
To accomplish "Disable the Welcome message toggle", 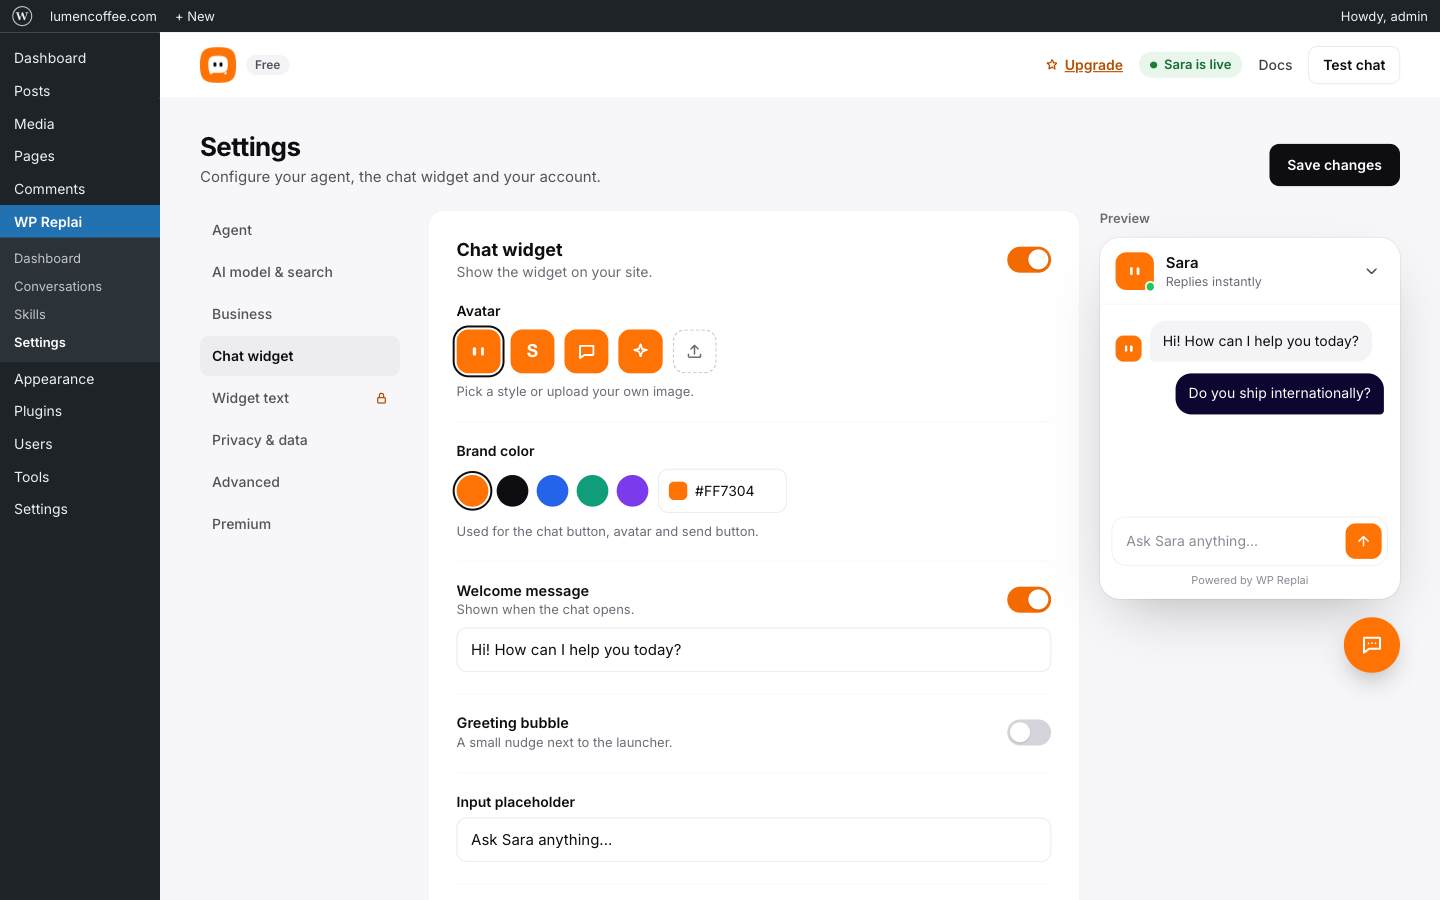I will pyautogui.click(x=1028, y=600).
